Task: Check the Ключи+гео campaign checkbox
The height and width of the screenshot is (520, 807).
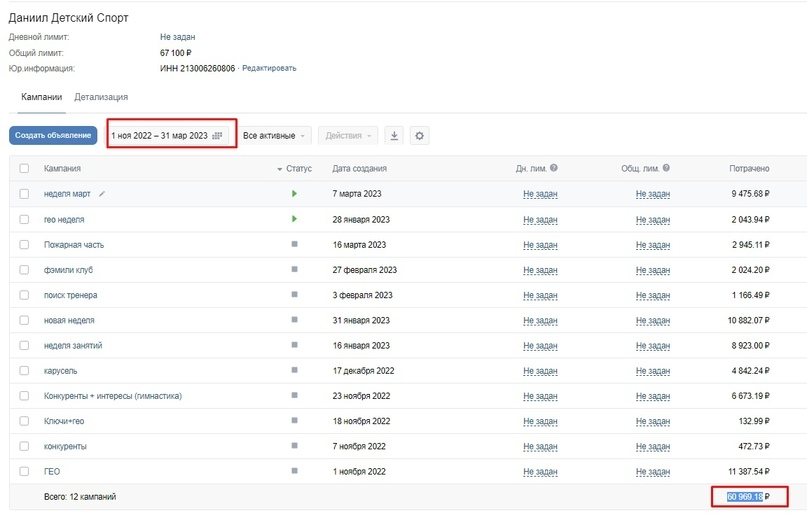Action: tap(24, 421)
